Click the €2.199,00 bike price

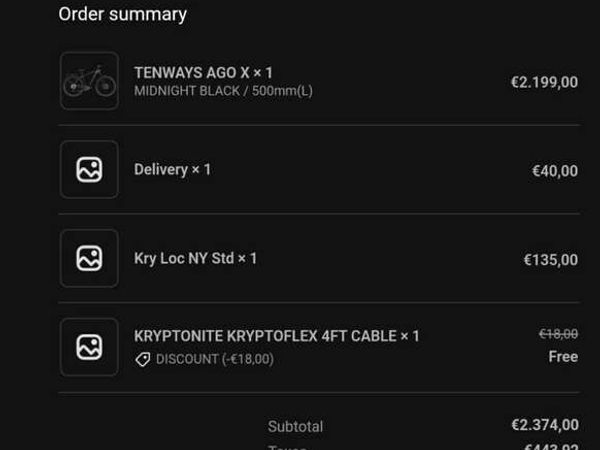(x=544, y=82)
